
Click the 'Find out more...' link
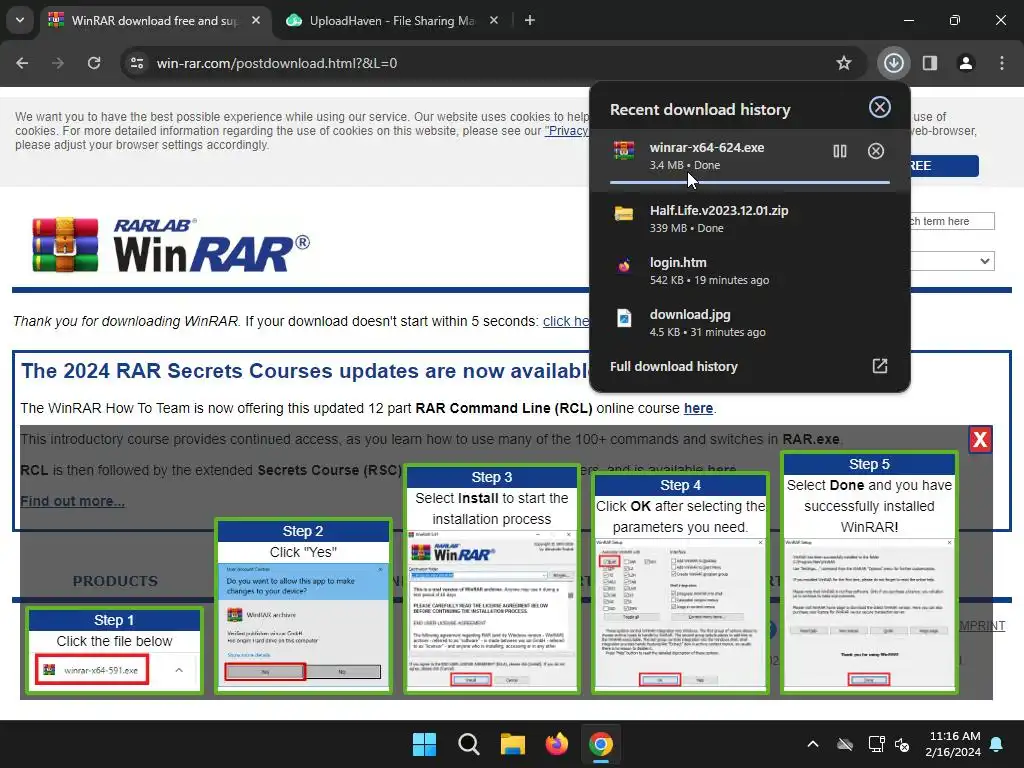72,501
